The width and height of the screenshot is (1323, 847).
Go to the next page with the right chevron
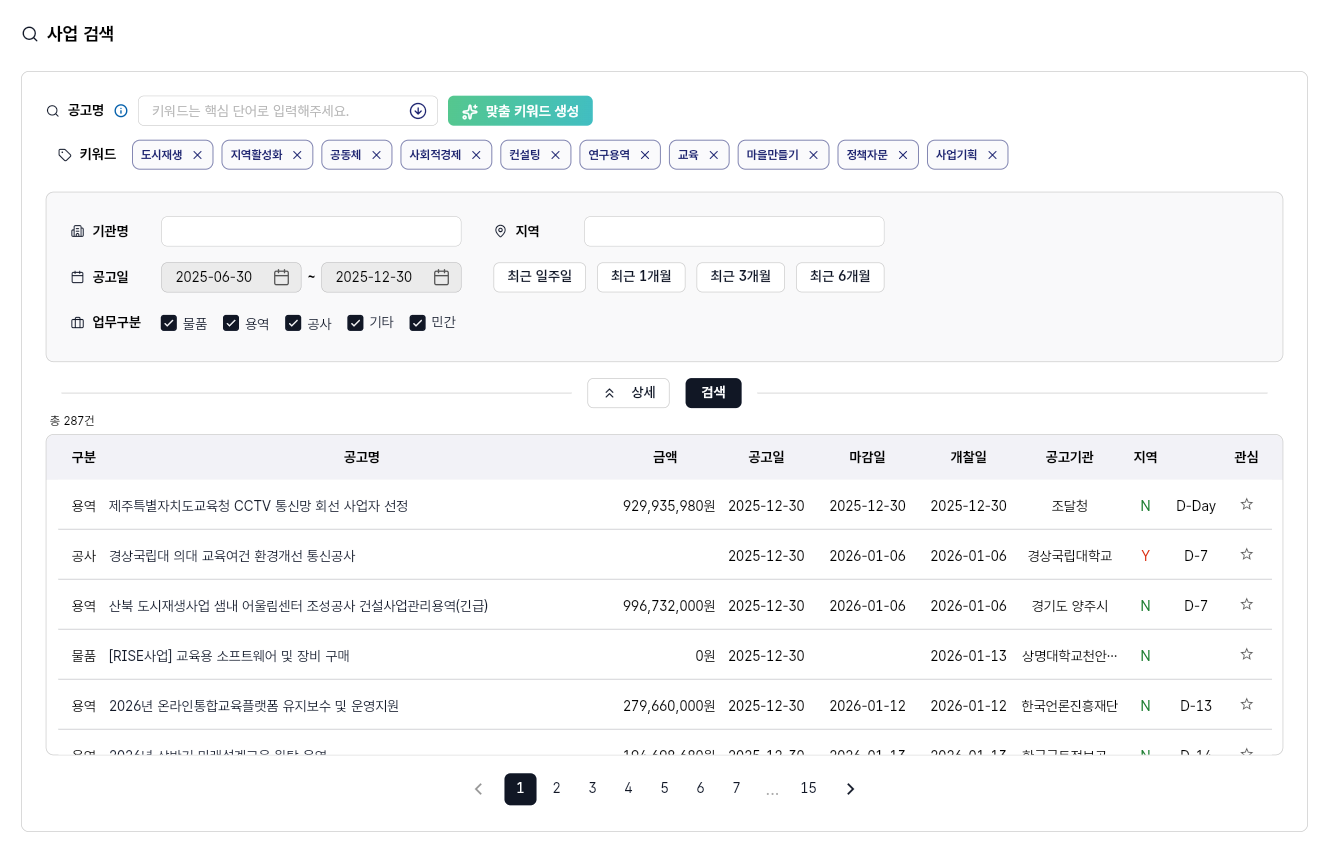point(850,788)
